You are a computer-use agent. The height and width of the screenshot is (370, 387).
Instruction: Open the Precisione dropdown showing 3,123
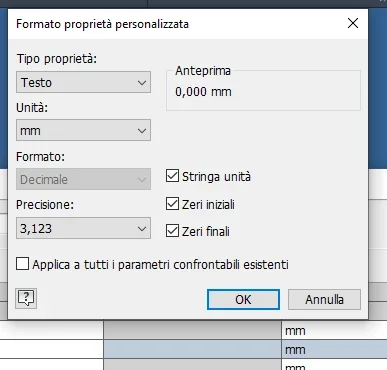[83, 228]
